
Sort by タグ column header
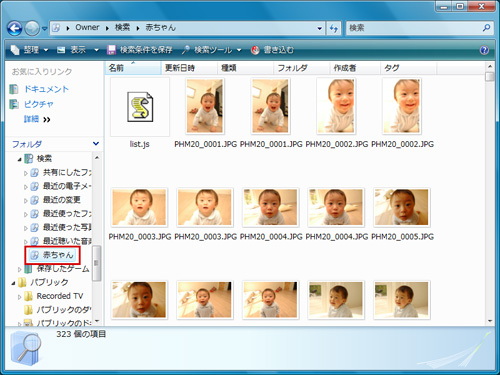click(408, 68)
